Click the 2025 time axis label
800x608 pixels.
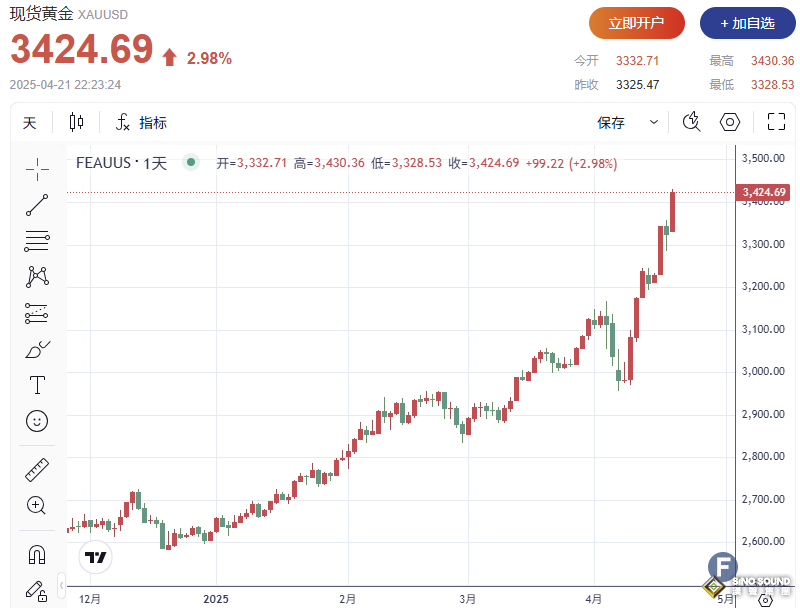pos(216,599)
